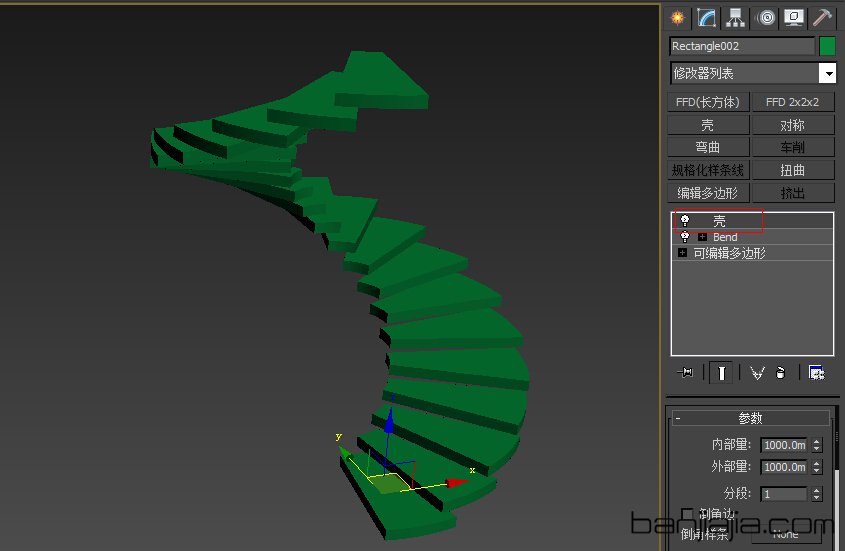The width and height of the screenshot is (845, 551).
Task: Toggle lightbulb of 壳 modifier in stack
Action: tap(684, 221)
